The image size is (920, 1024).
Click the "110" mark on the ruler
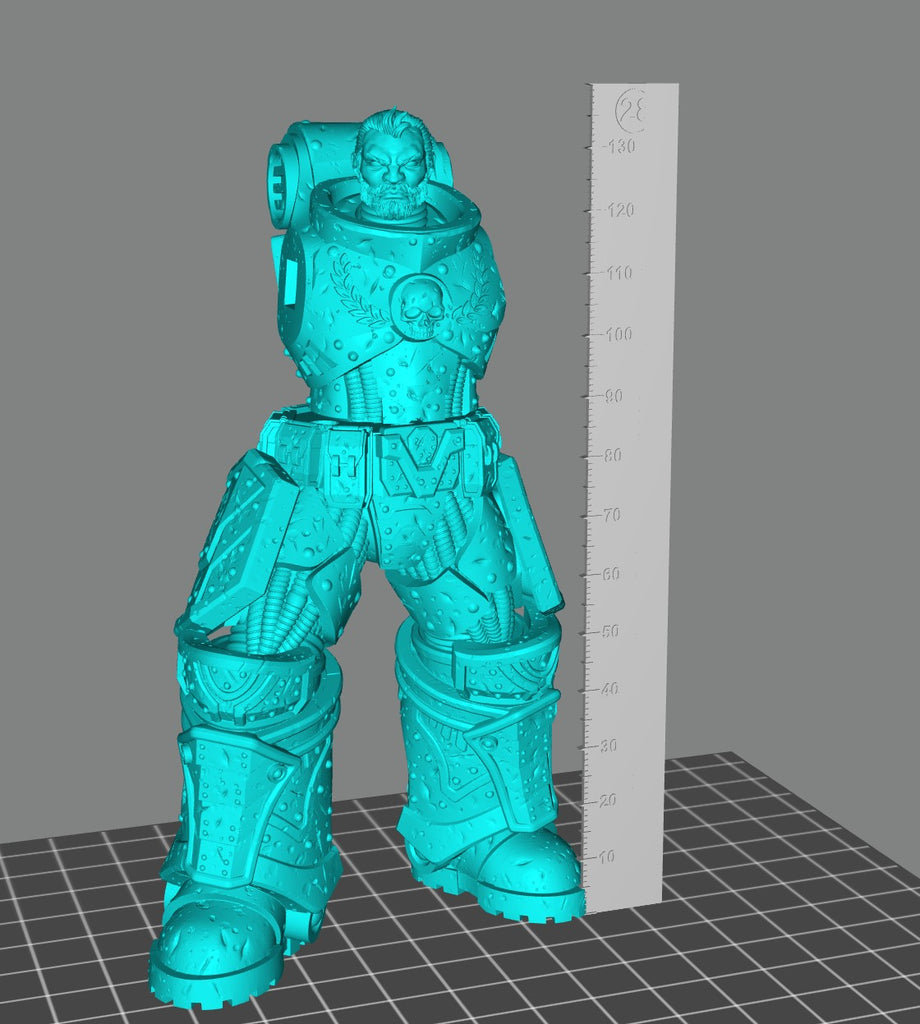tap(618, 272)
